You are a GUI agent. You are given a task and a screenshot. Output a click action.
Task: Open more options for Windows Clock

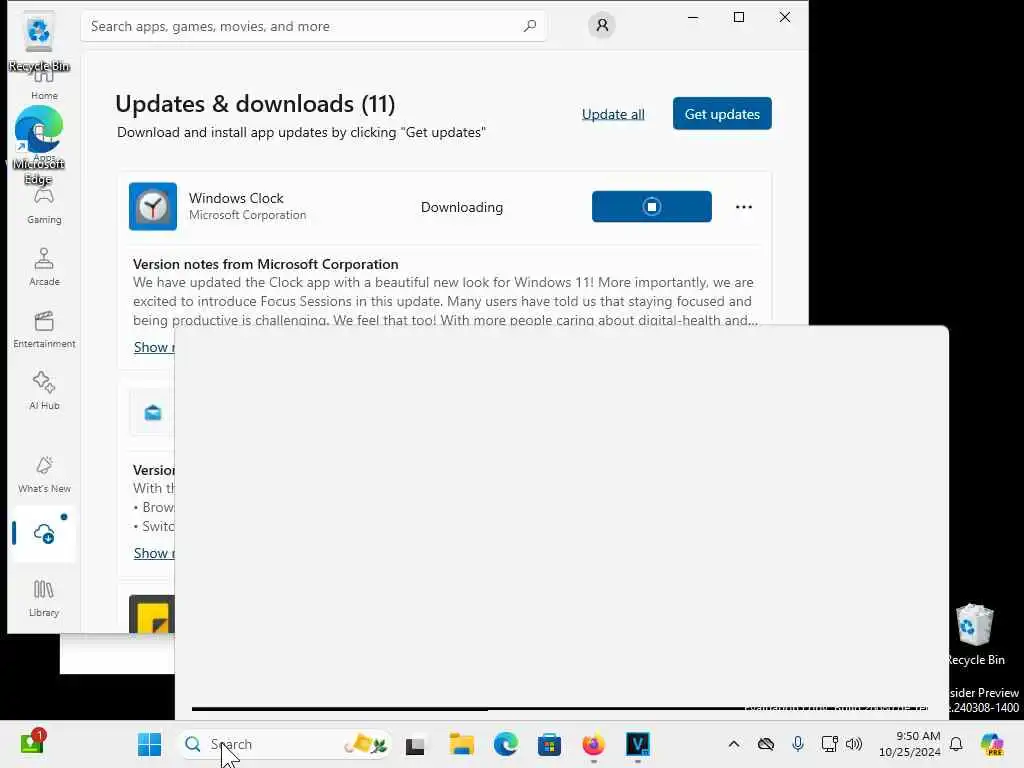tap(744, 207)
